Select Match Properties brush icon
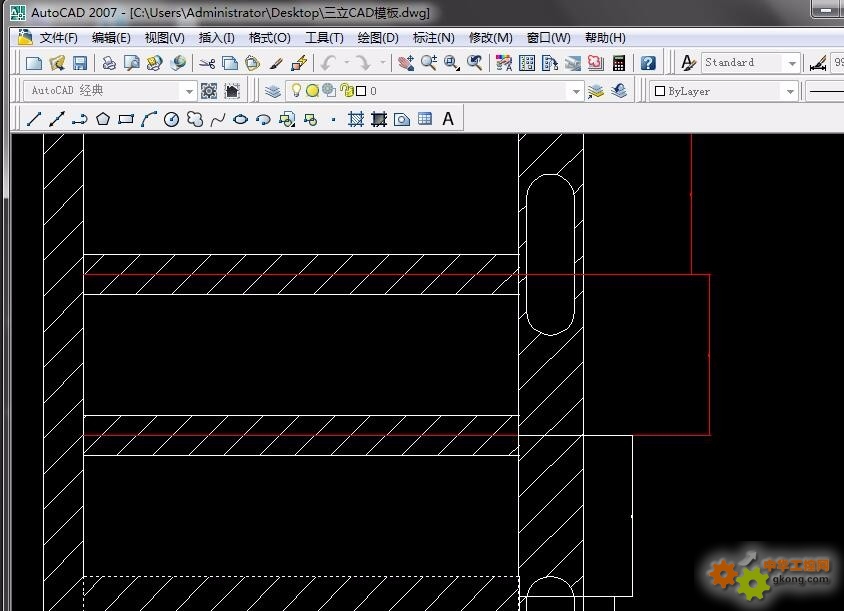The image size is (844, 611). (276, 64)
